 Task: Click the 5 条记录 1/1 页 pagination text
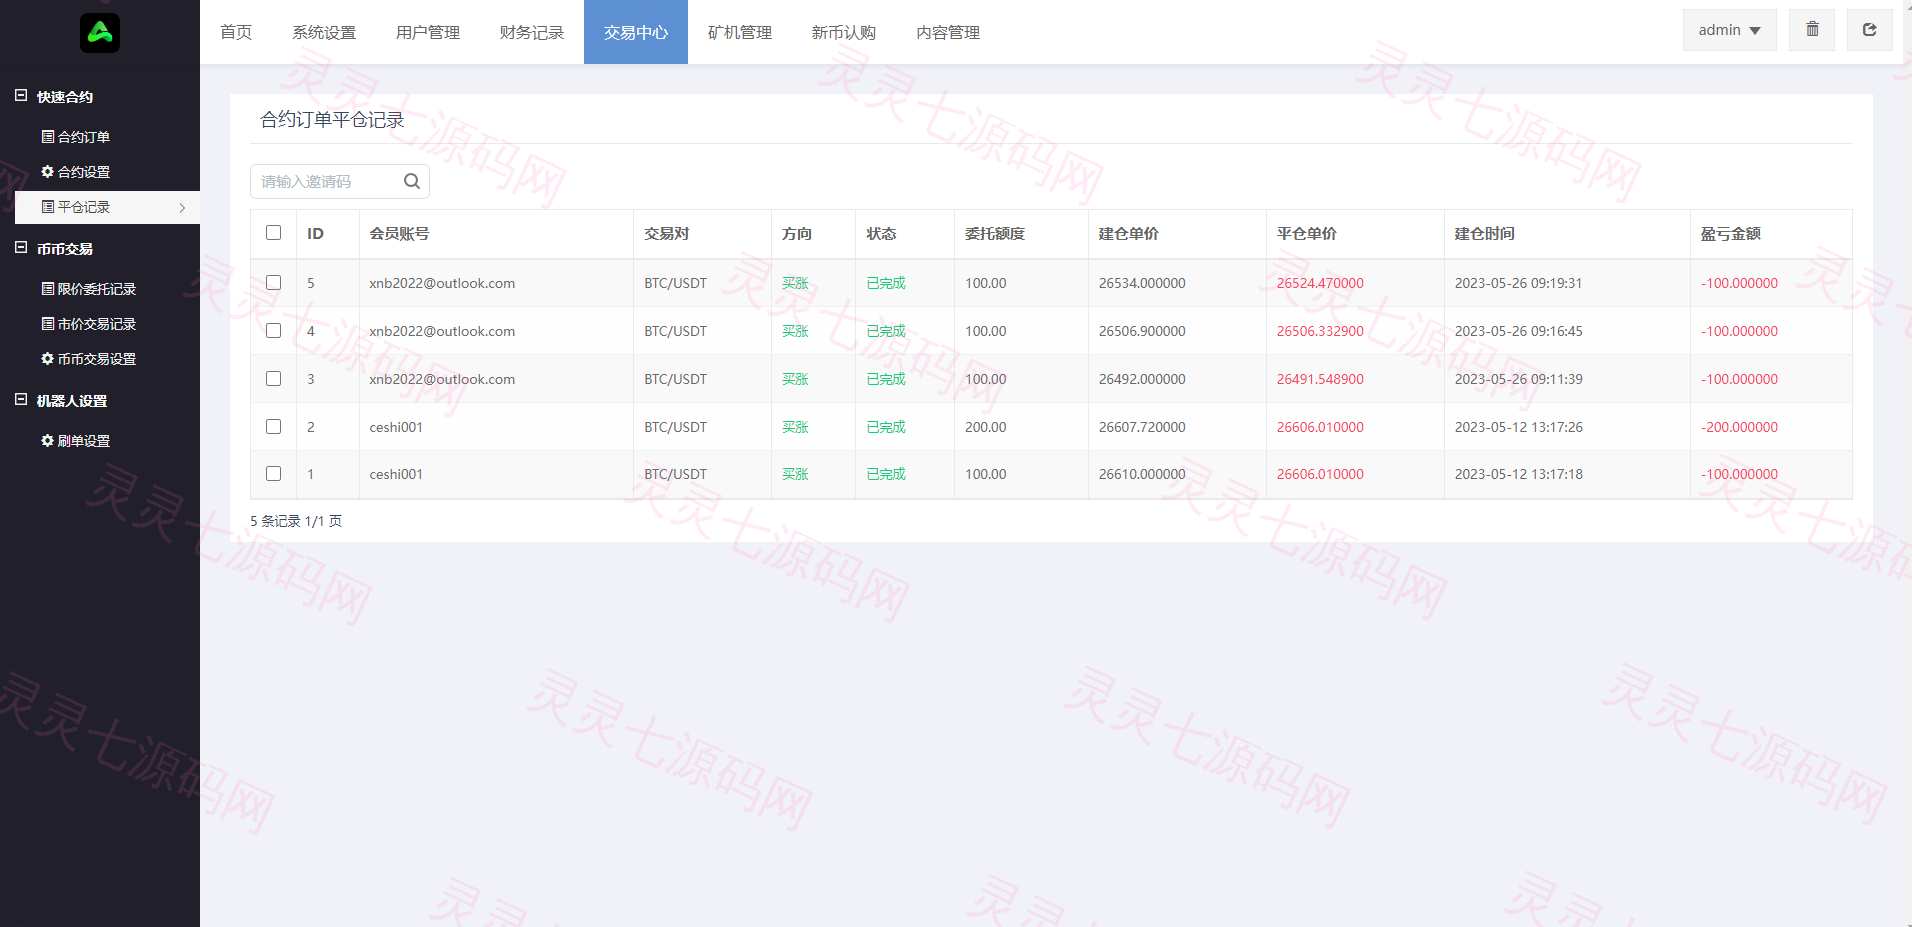pyautogui.click(x=296, y=521)
